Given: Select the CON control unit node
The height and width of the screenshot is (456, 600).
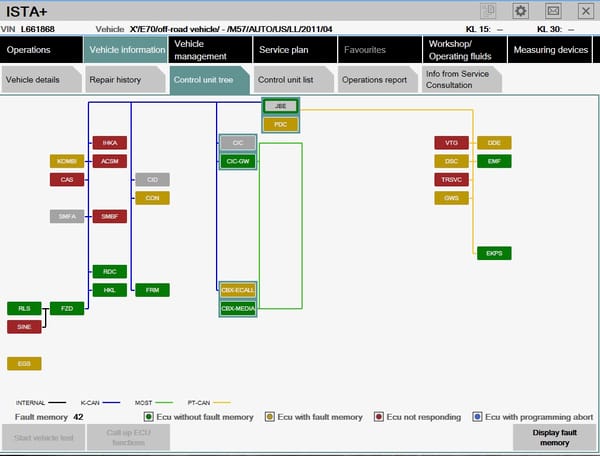Looking at the screenshot, I should click(152, 198).
